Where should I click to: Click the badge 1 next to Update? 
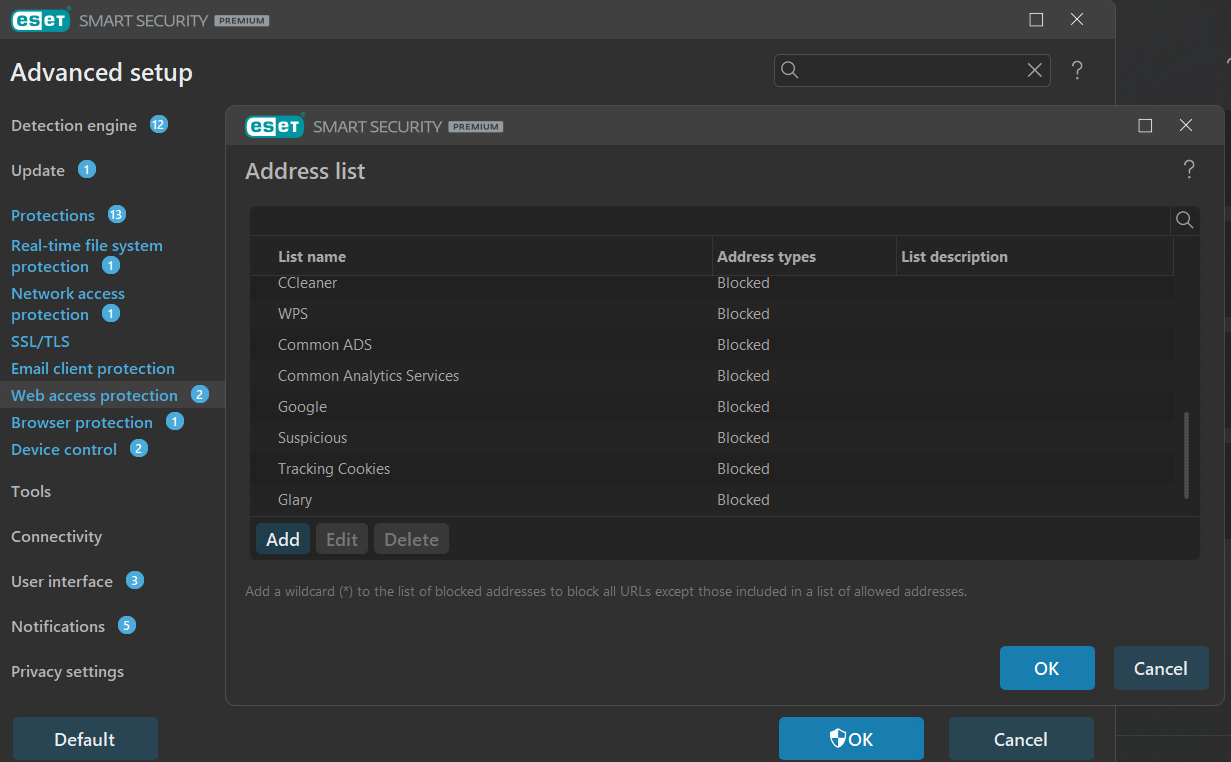coord(87,170)
